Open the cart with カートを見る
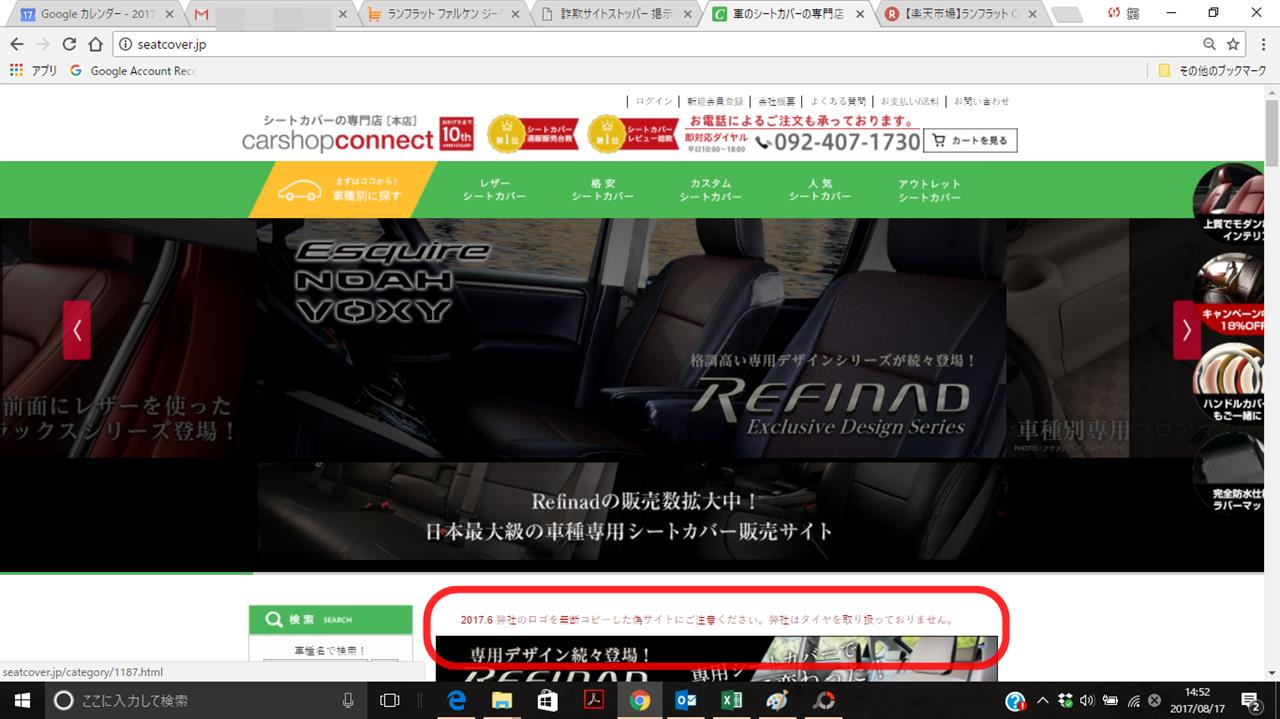 click(970, 141)
